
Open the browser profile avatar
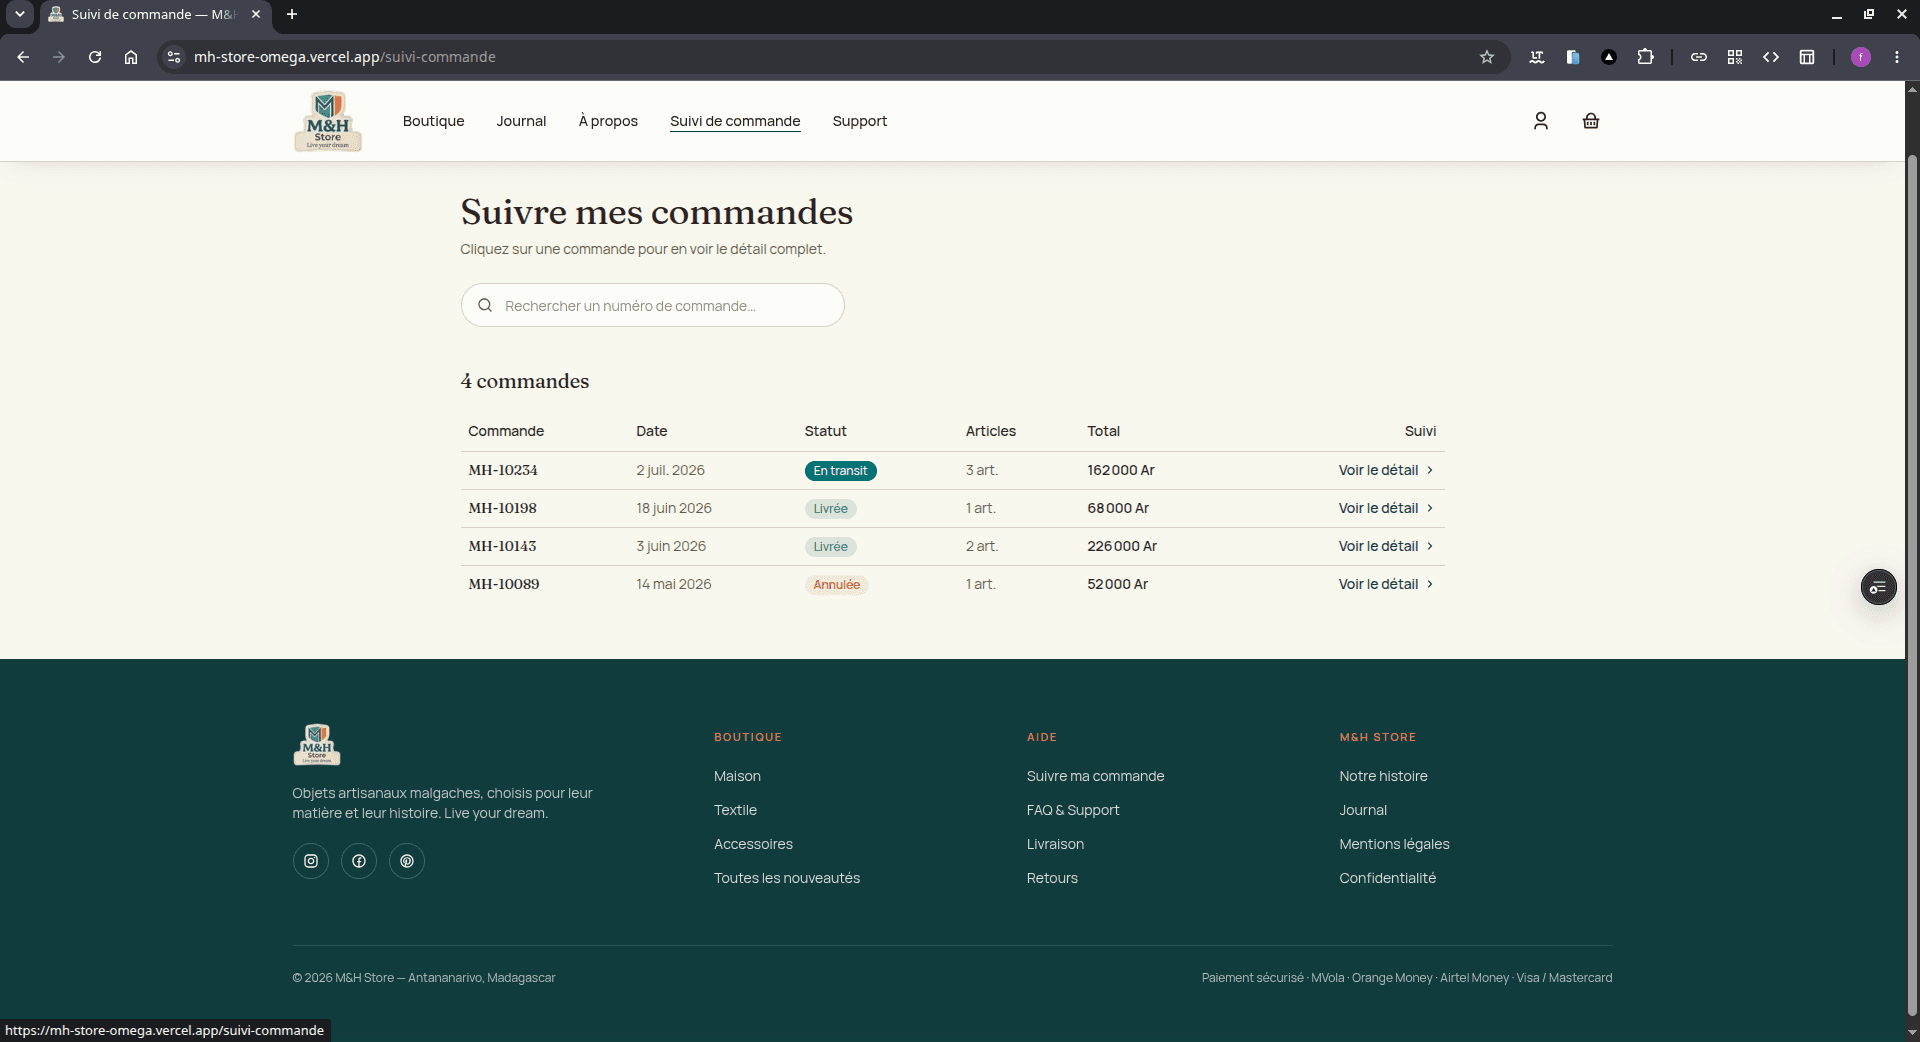(x=1861, y=57)
